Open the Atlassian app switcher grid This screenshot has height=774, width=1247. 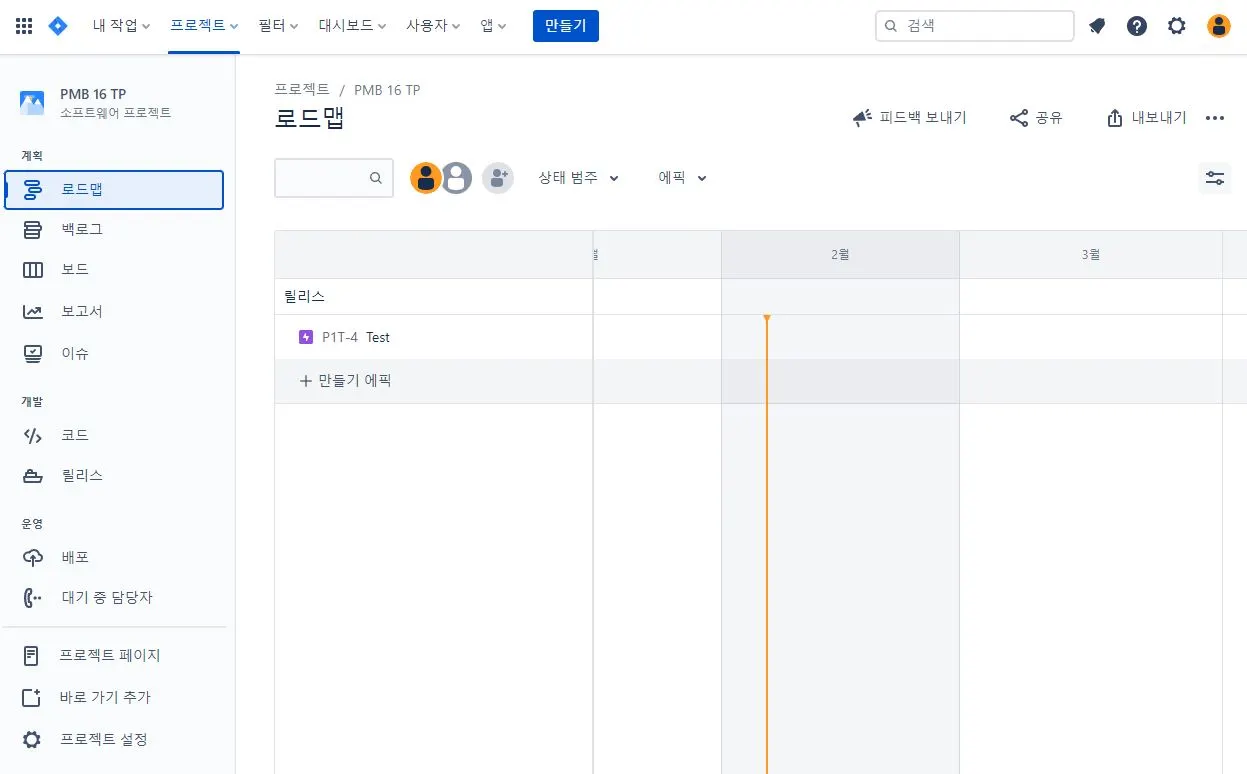(23, 25)
